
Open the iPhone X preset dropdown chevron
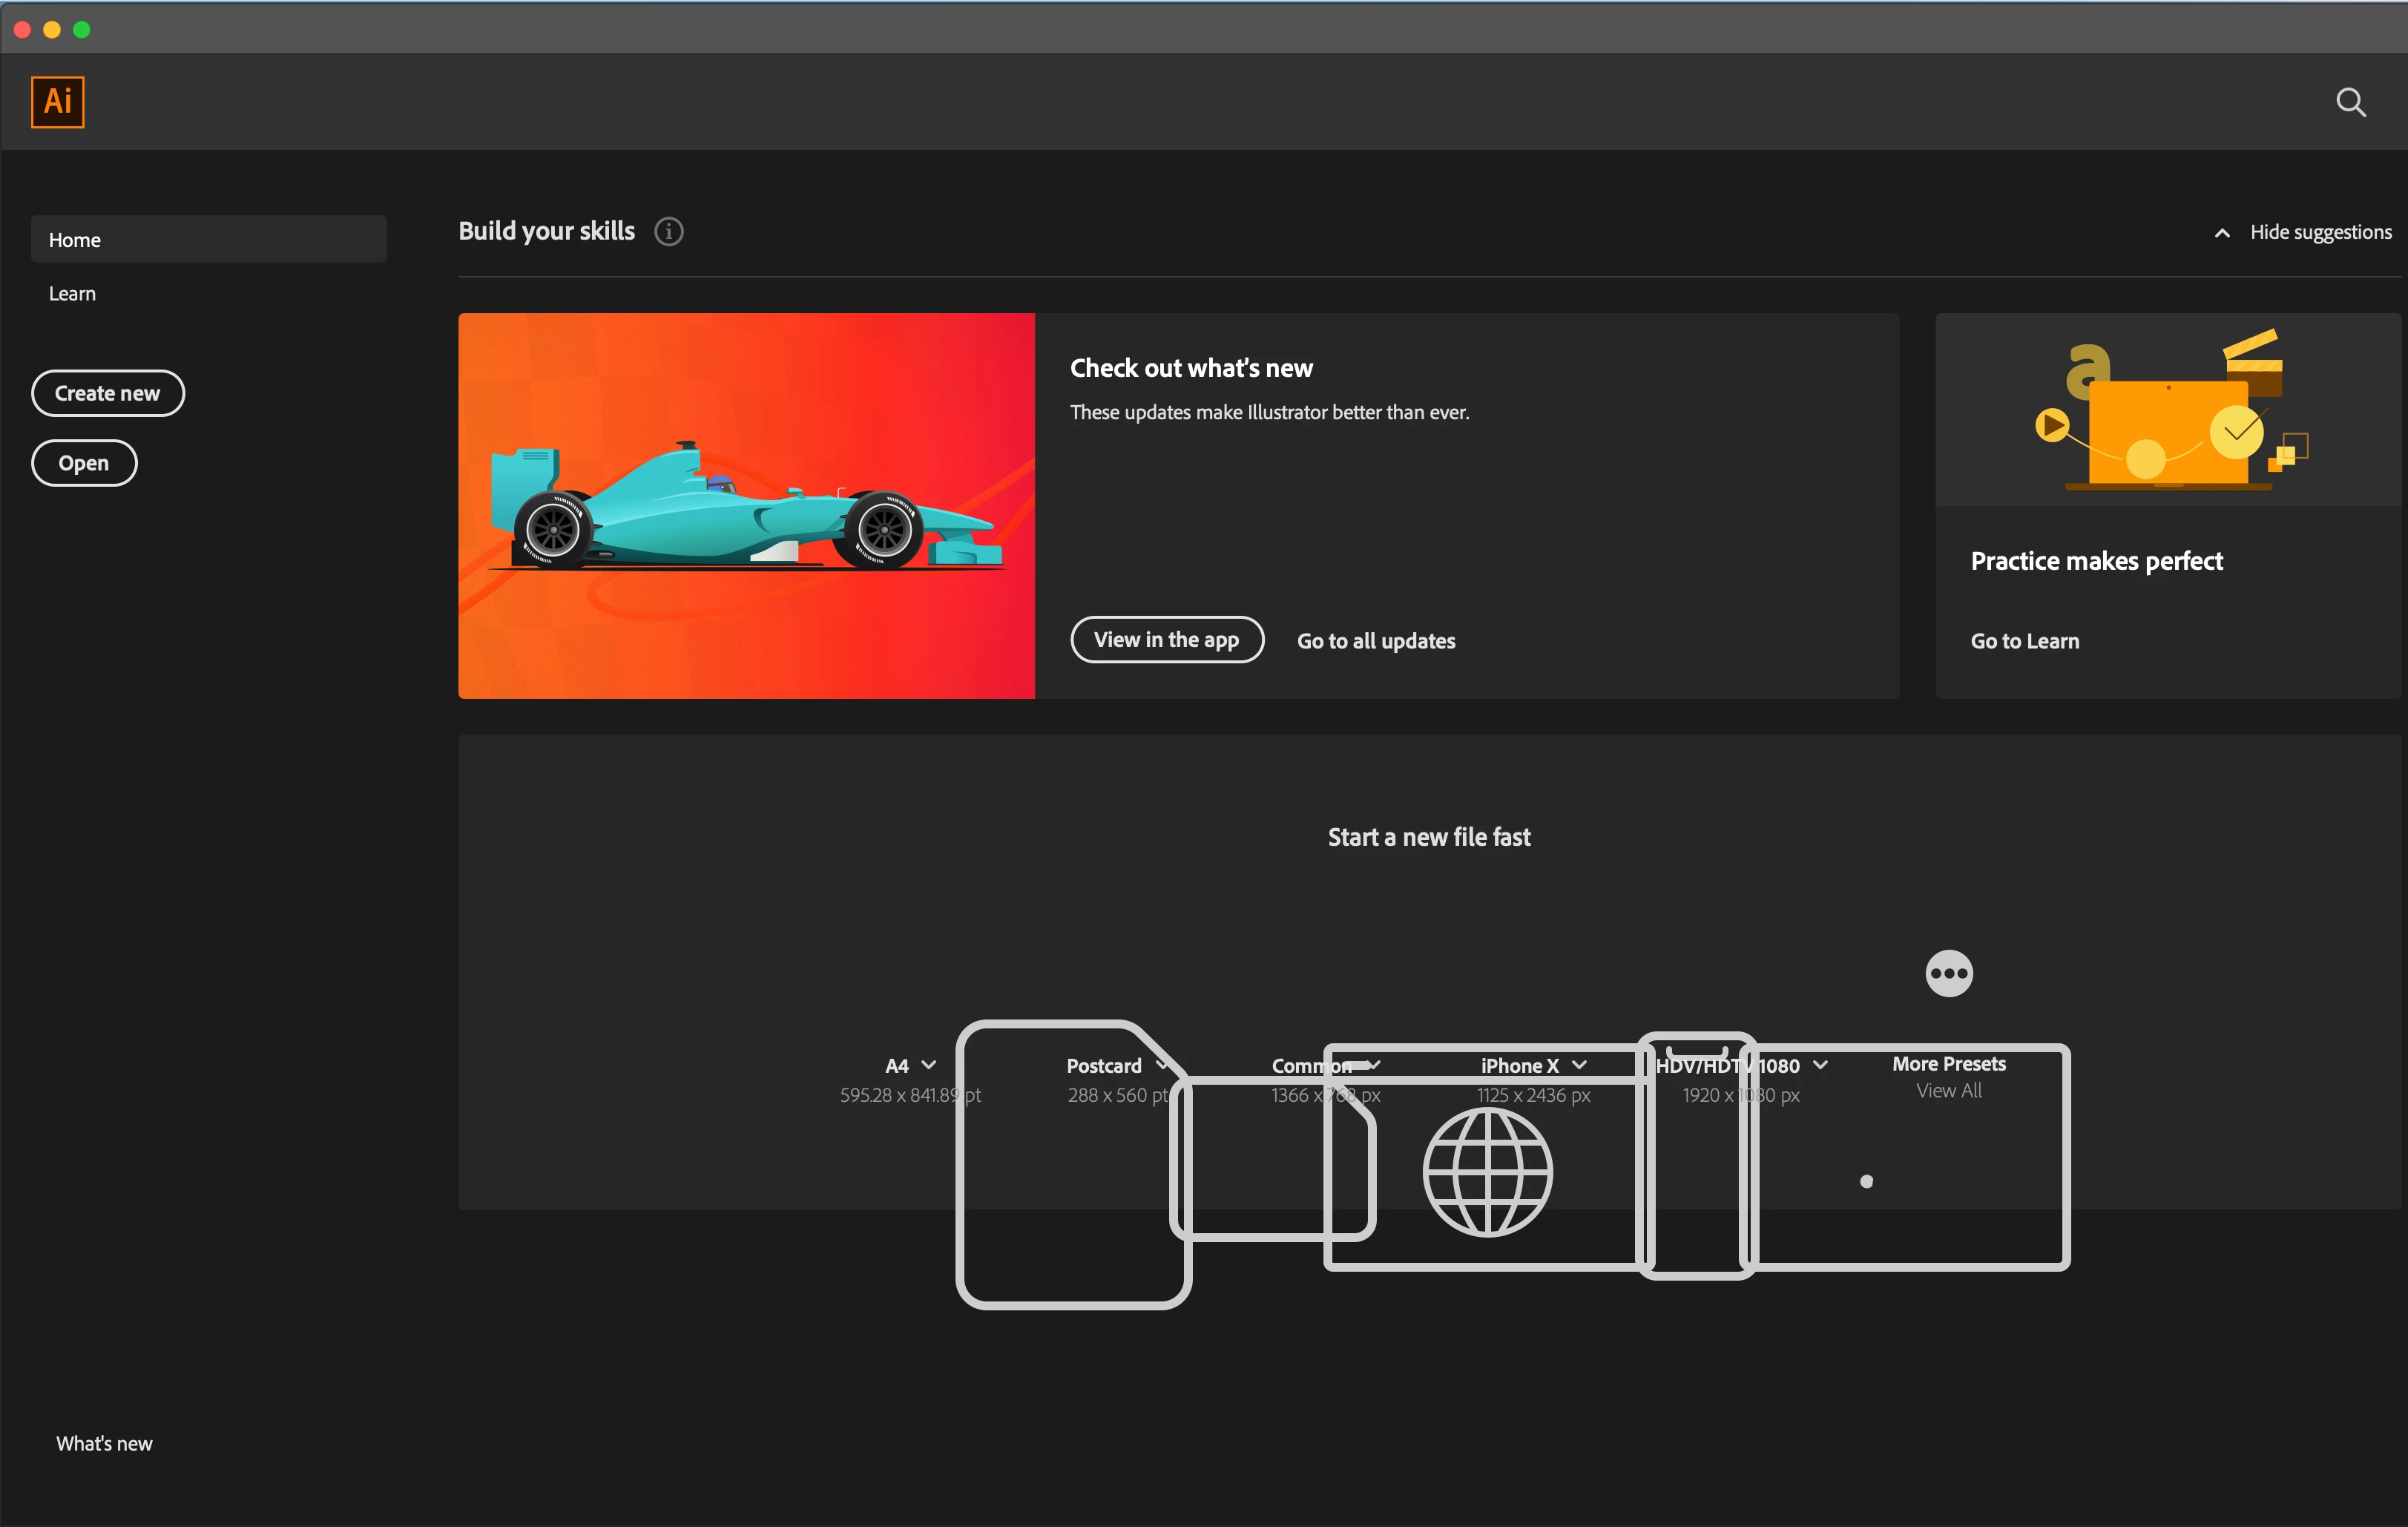click(x=1579, y=1065)
